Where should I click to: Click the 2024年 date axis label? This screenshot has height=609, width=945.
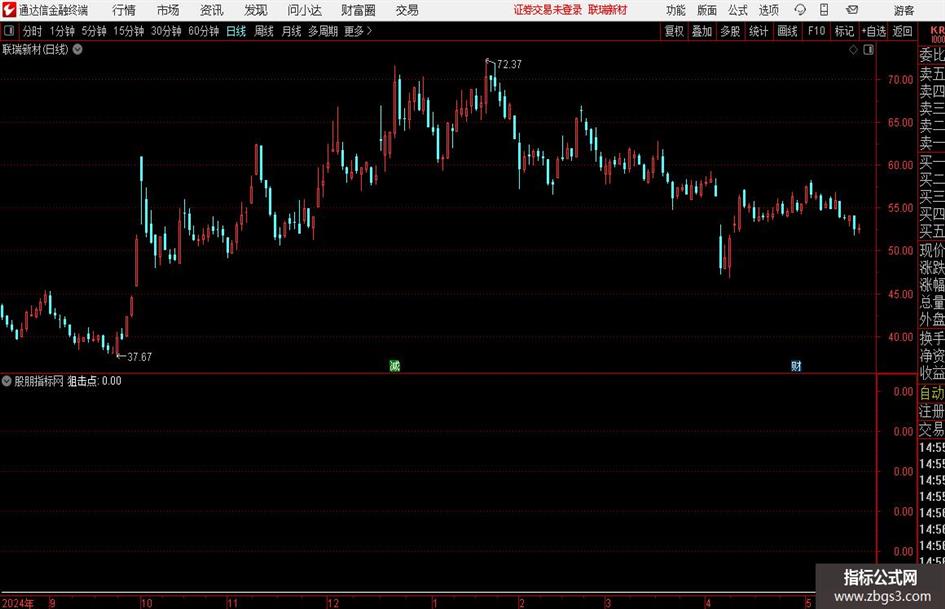coord(18,603)
